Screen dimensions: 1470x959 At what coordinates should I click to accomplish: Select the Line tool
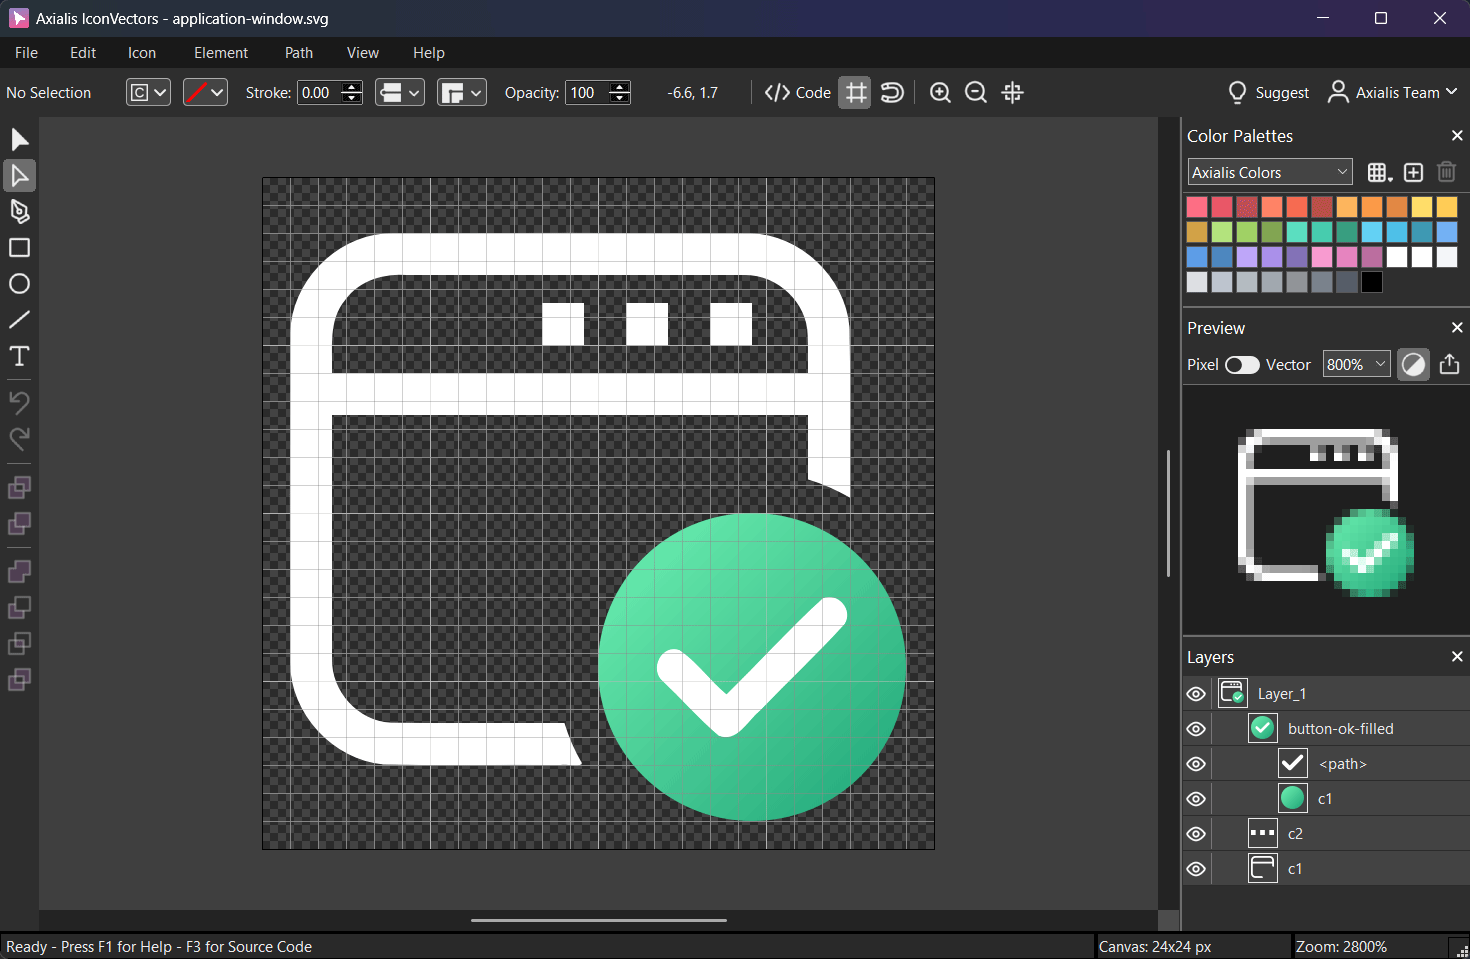(19, 319)
